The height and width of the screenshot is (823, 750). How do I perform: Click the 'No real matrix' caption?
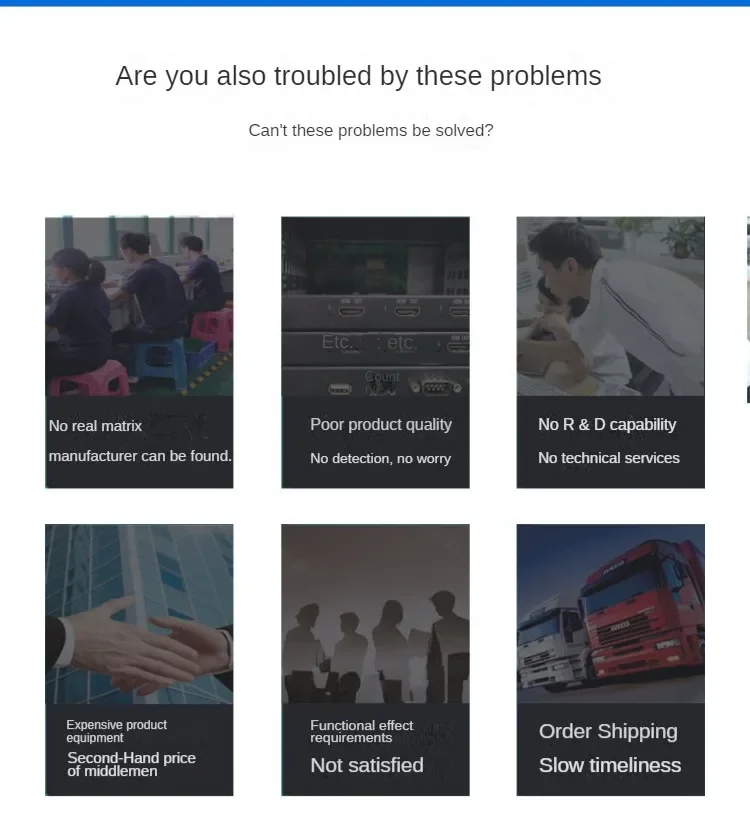pyautogui.click(x=95, y=426)
